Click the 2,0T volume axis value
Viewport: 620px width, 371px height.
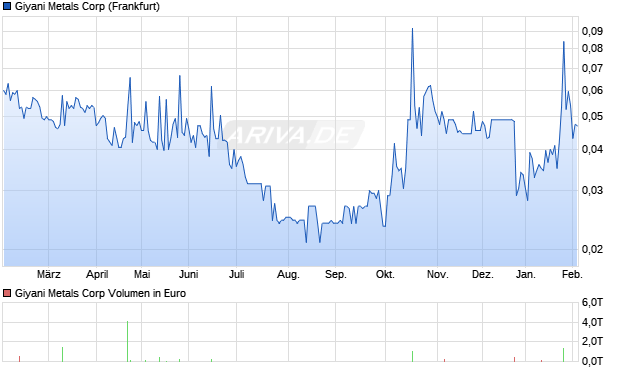pyautogui.click(x=592, y=341)
